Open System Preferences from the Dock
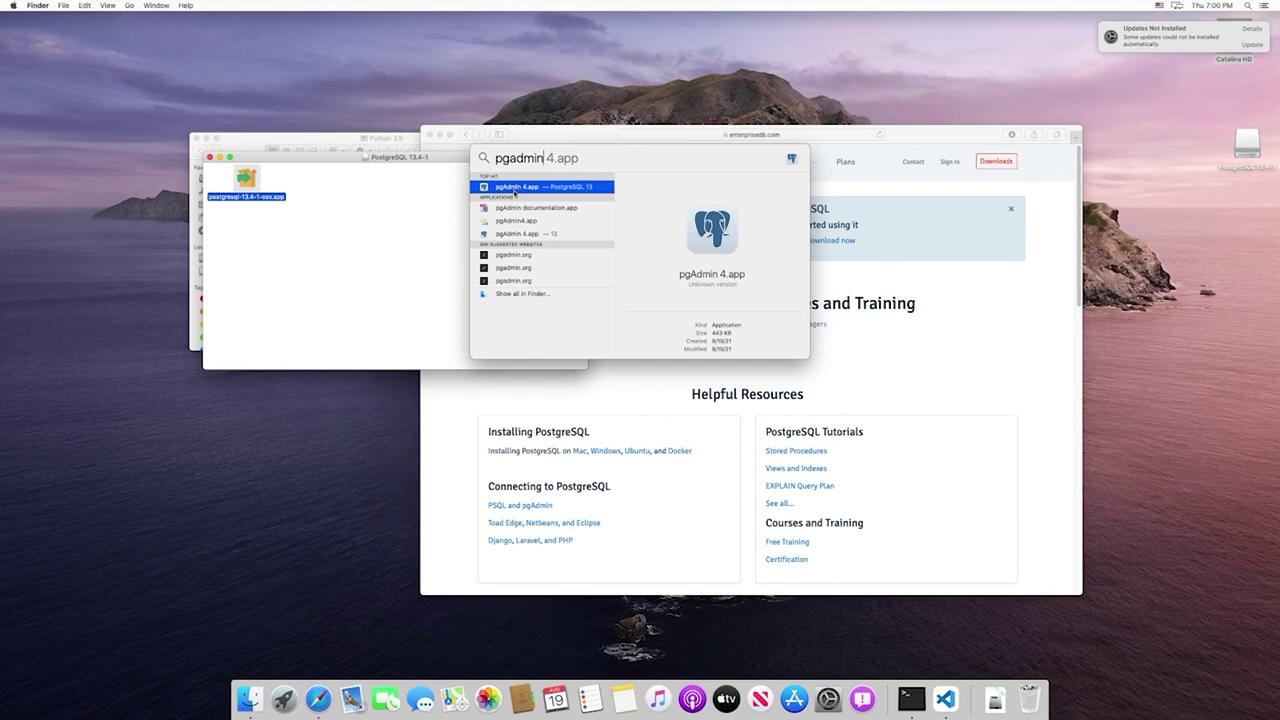The height and width of the screenshot is (720, 1280). 828,699
